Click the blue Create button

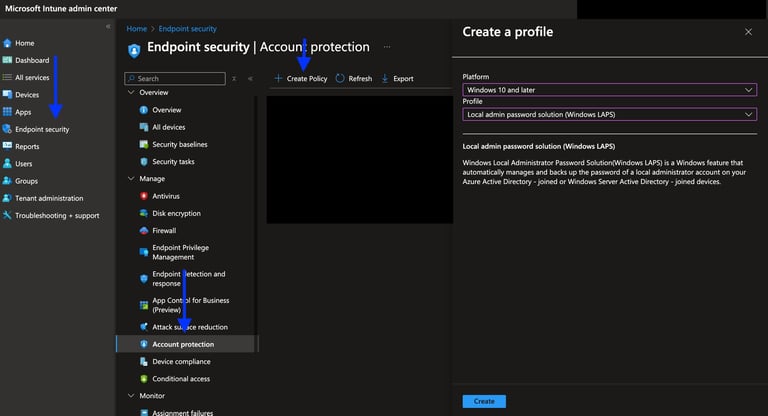(x=484, y=401)
